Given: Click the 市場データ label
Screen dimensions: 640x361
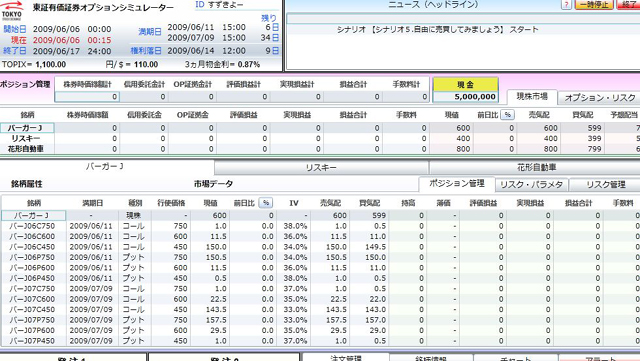Looking at the screenshot, I should click(213, 184).
